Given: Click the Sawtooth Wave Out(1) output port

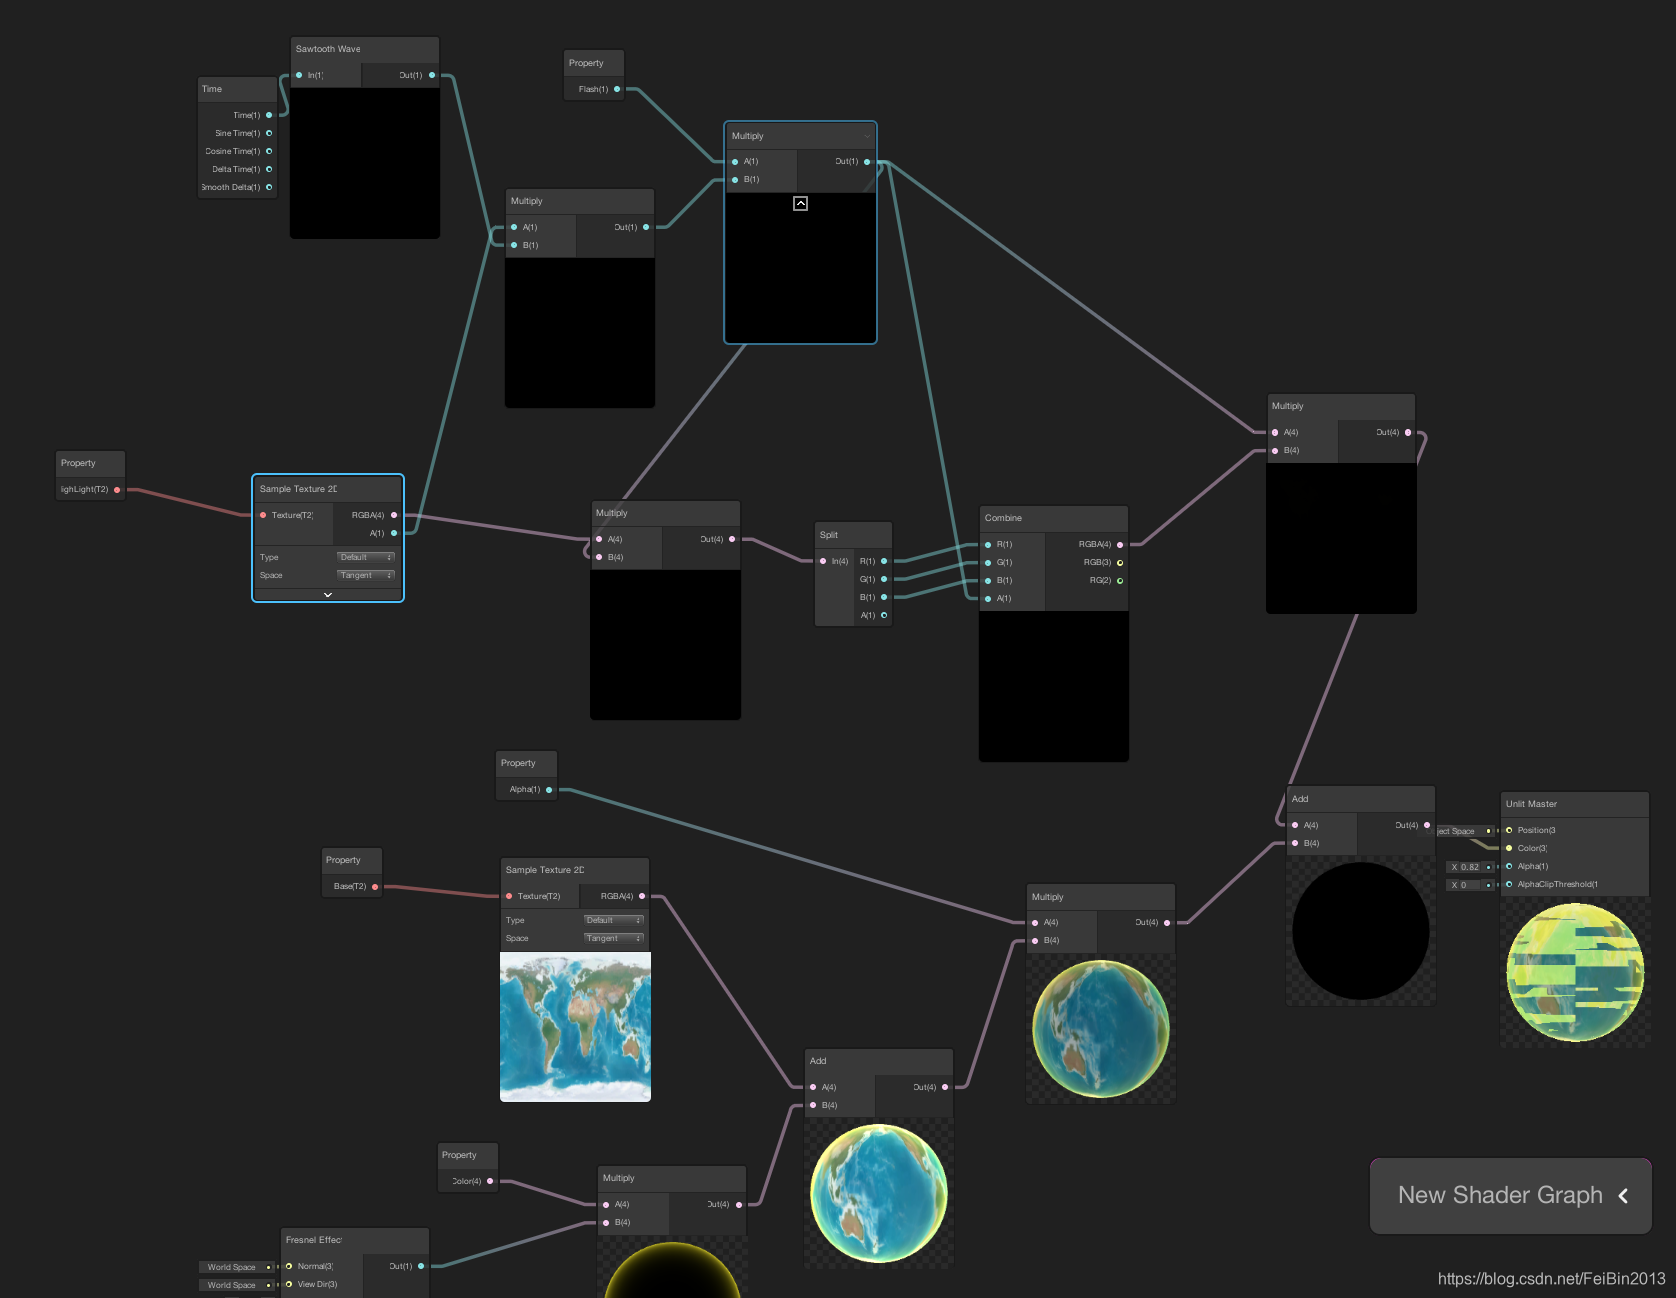Looking at the screenshot, I should pos(432,75).
